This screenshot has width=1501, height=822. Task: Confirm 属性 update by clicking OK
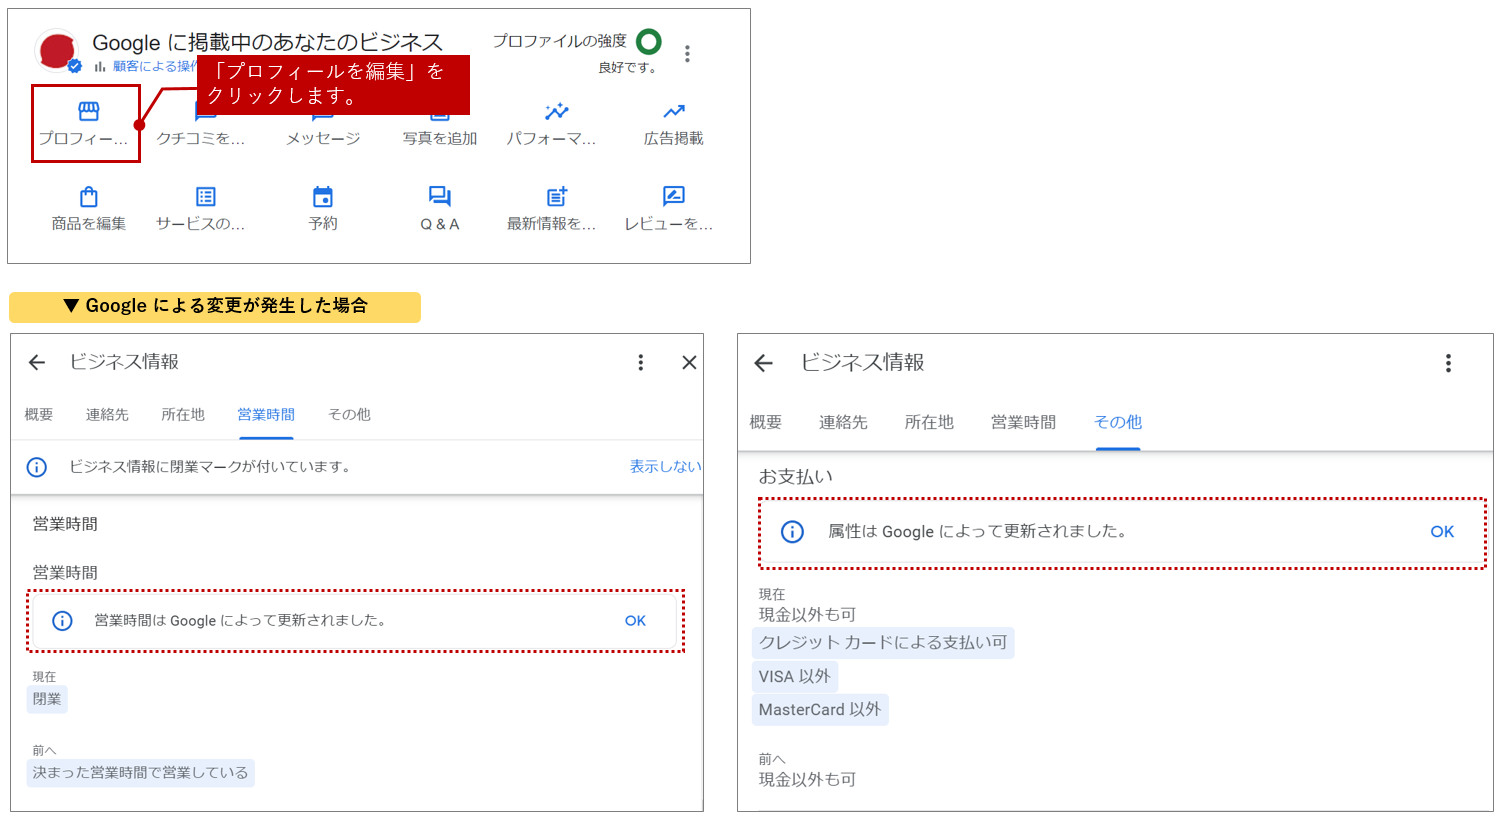click(1441, 532)
